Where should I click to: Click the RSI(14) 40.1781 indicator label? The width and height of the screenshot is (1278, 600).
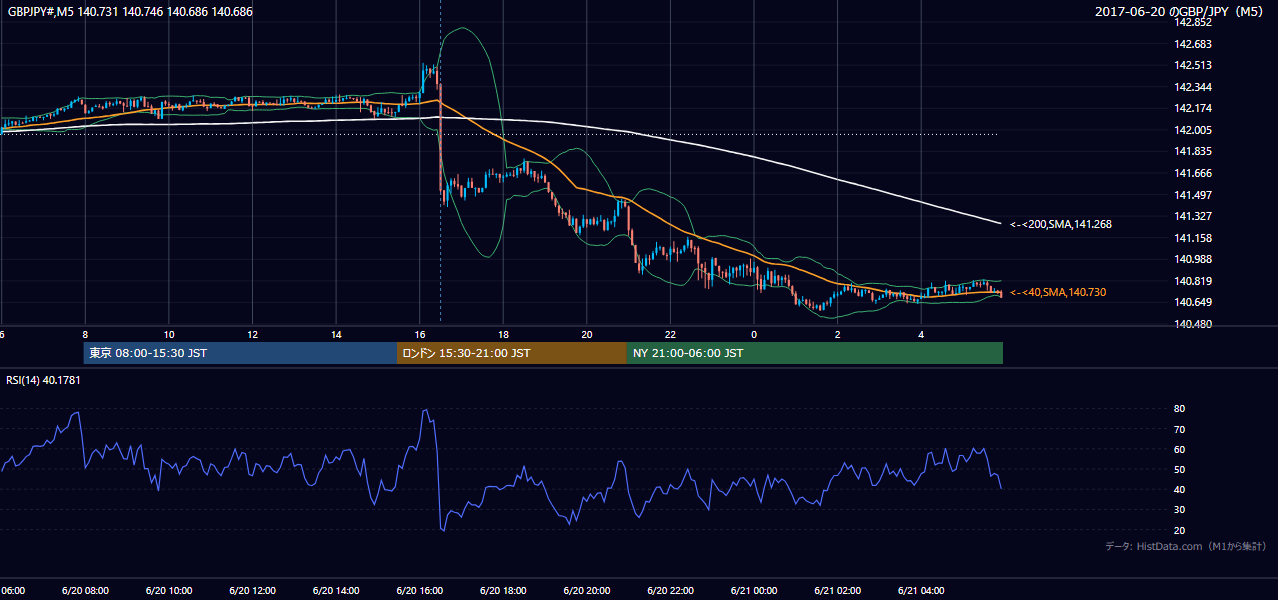point(43,380)
